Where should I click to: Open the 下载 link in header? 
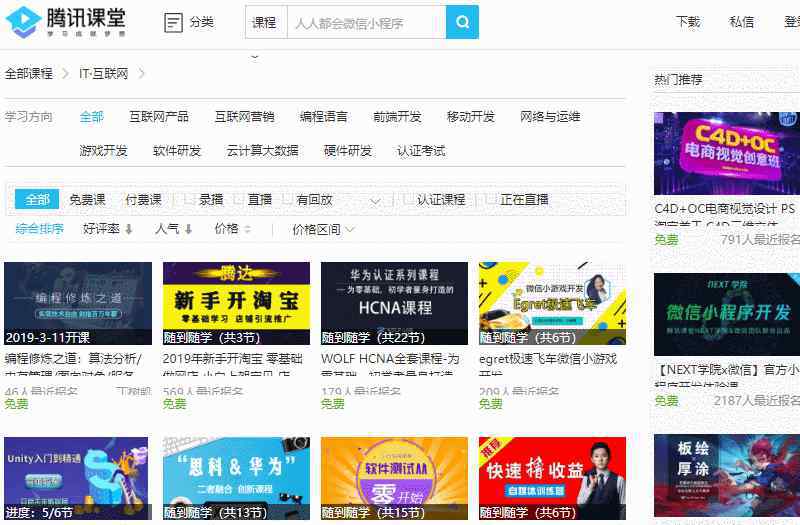(688, 22)
